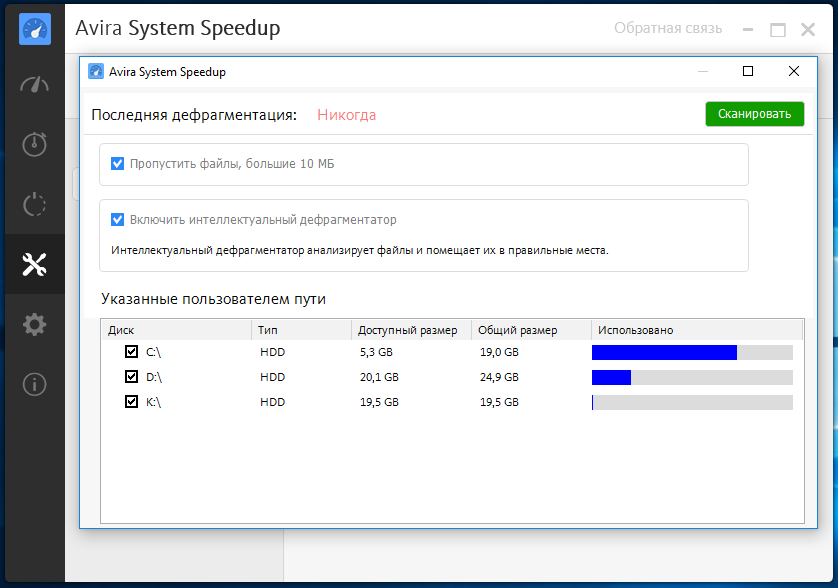This screenshot has height=588, width=838.
Task: Minimize the main Avira System Speedup window
Action: coord(748,29)
